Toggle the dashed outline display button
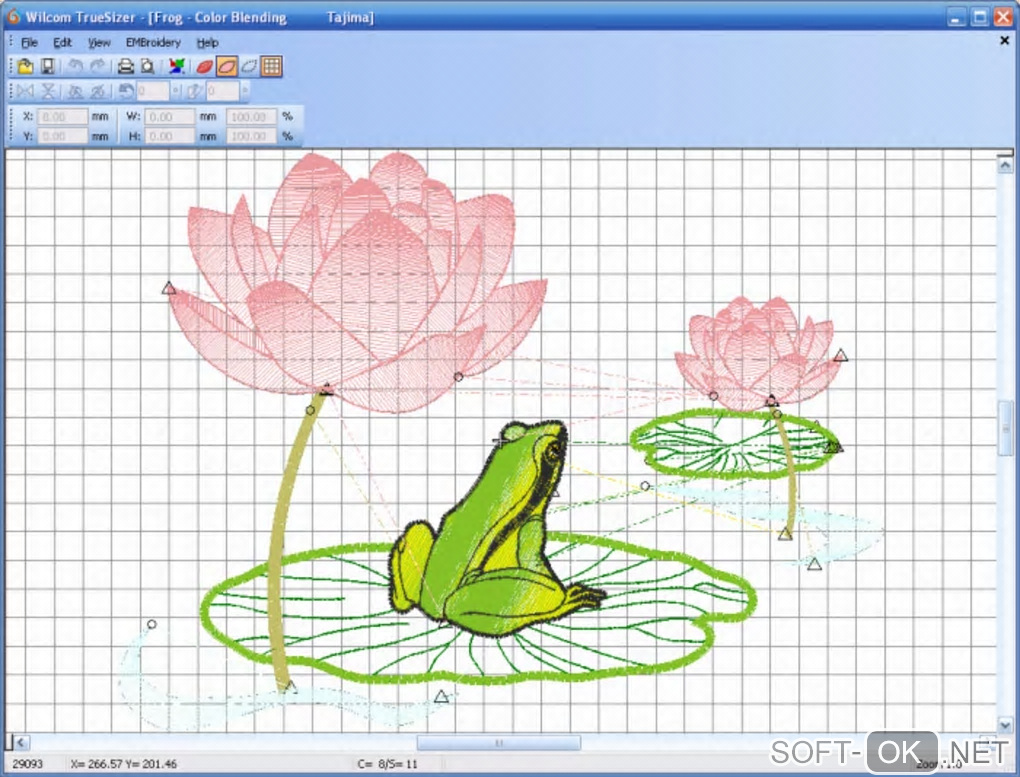 click(x=249, y=66)
